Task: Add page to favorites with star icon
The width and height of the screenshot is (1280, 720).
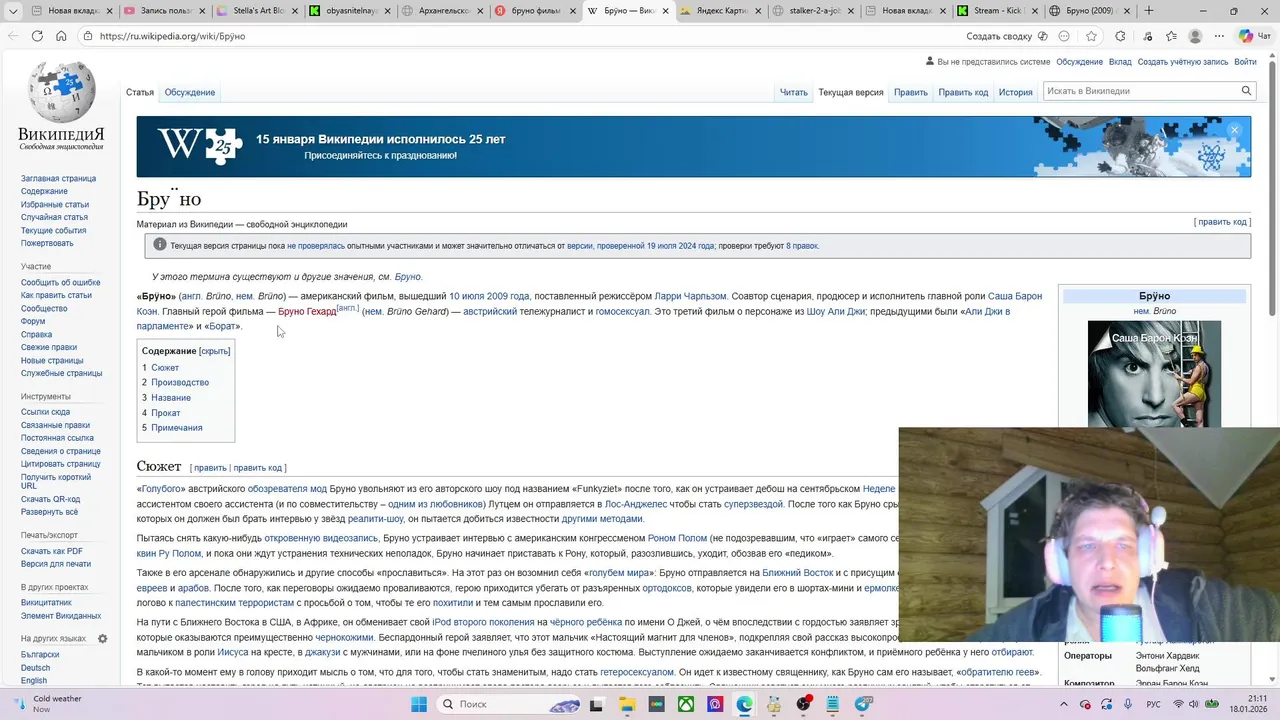Action: pyautogui.click(x=1091, y=36)
